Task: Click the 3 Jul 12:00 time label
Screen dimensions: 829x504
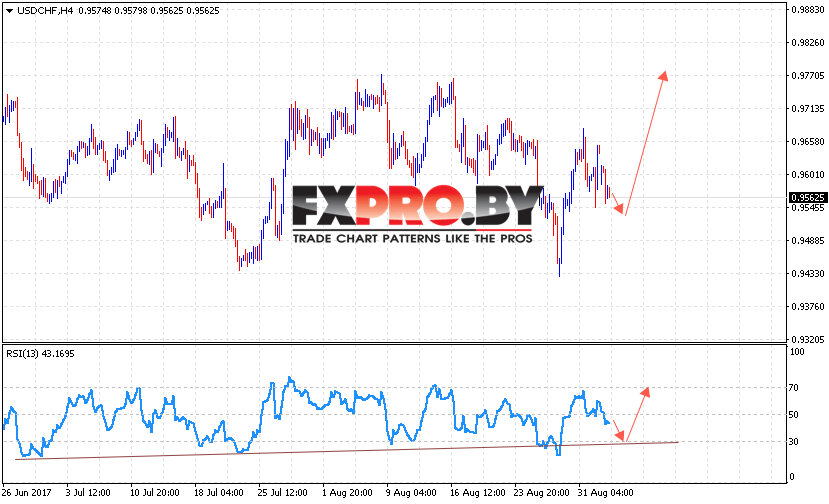Action: [88, 492]
